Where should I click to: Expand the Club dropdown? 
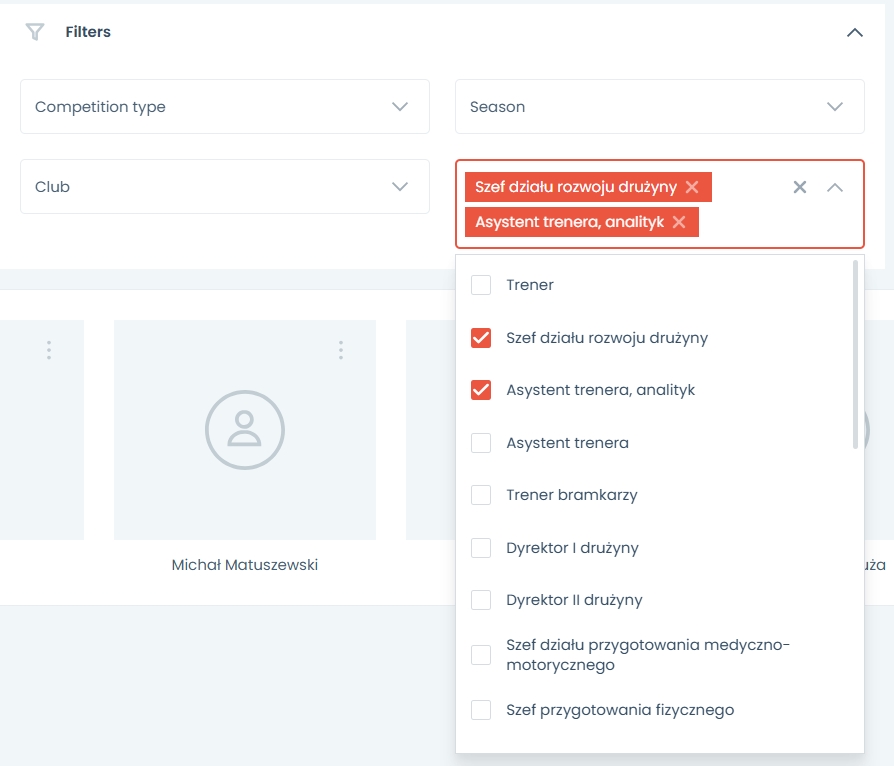(x=225, y=187)
